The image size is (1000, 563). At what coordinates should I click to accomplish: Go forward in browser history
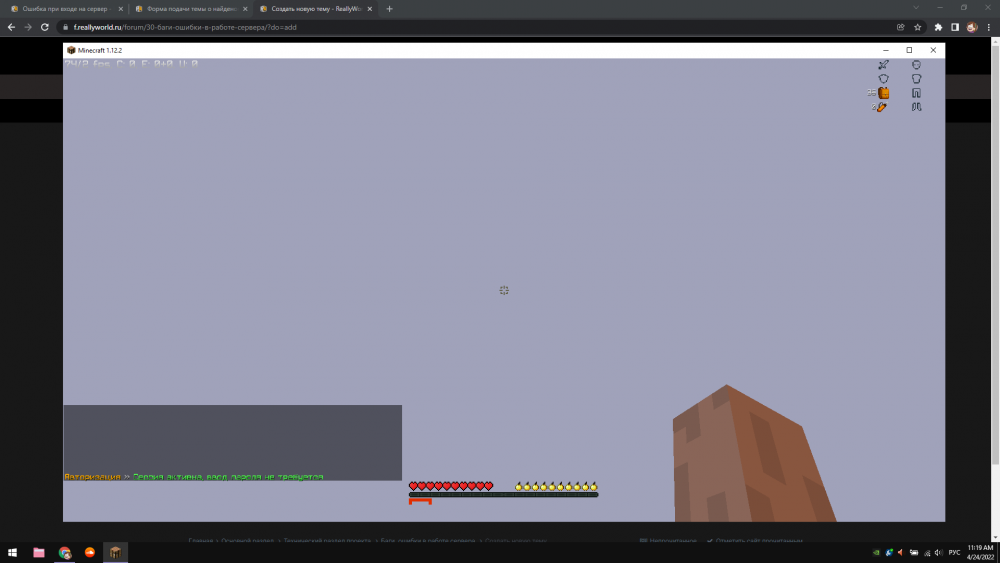pyautogui.click(x=28, y=27)
